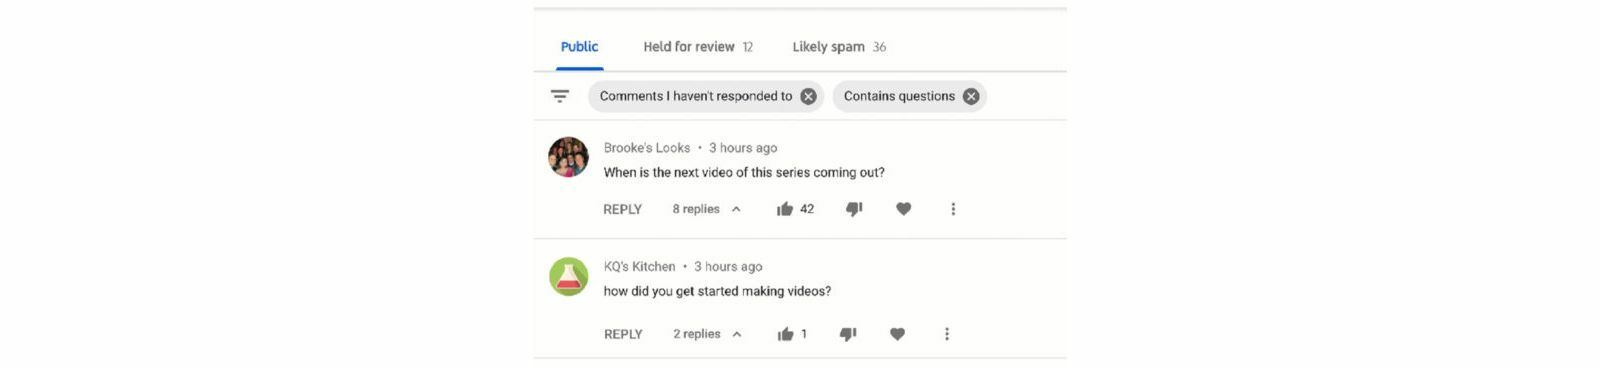
Task: Reply to KQ's Kitchen comment
Action: coord(623,334)
